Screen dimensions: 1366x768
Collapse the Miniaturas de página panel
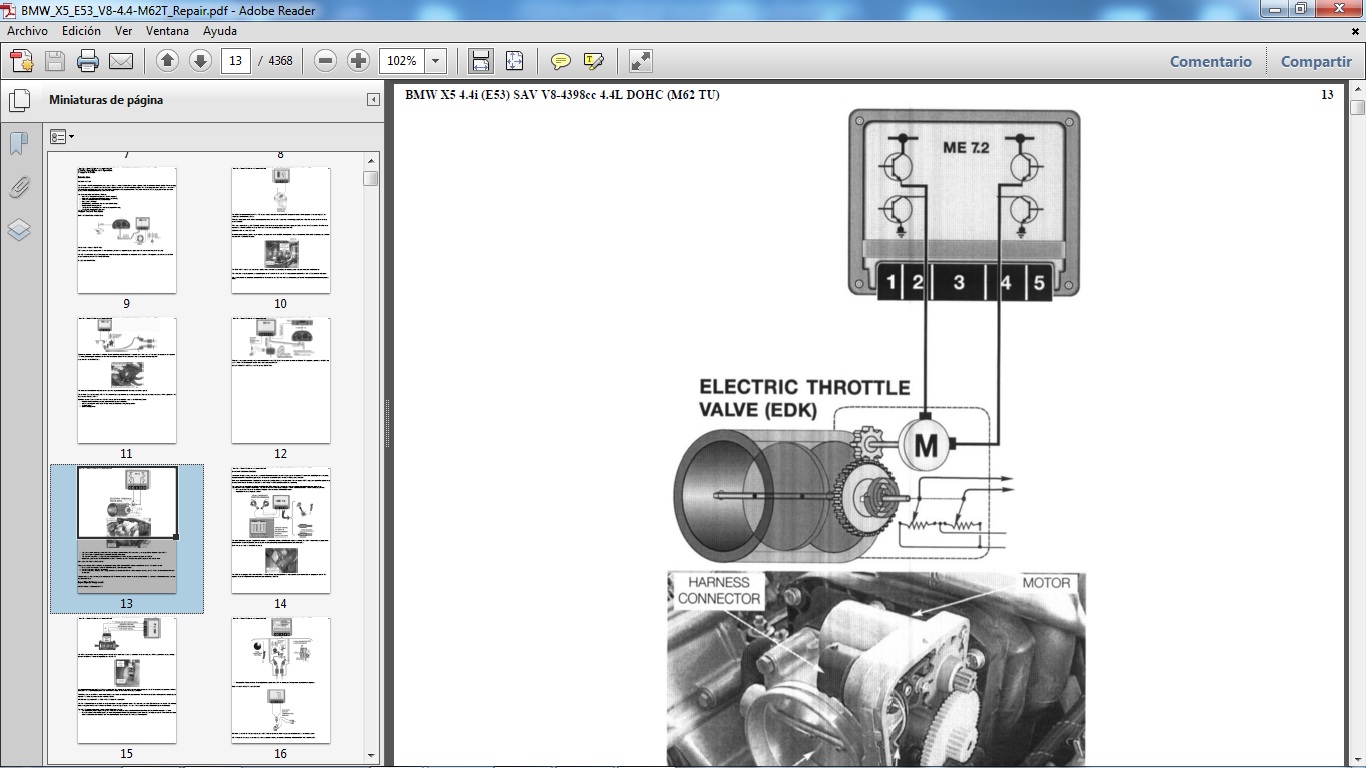pyautogui.click(x=373, y=100)
